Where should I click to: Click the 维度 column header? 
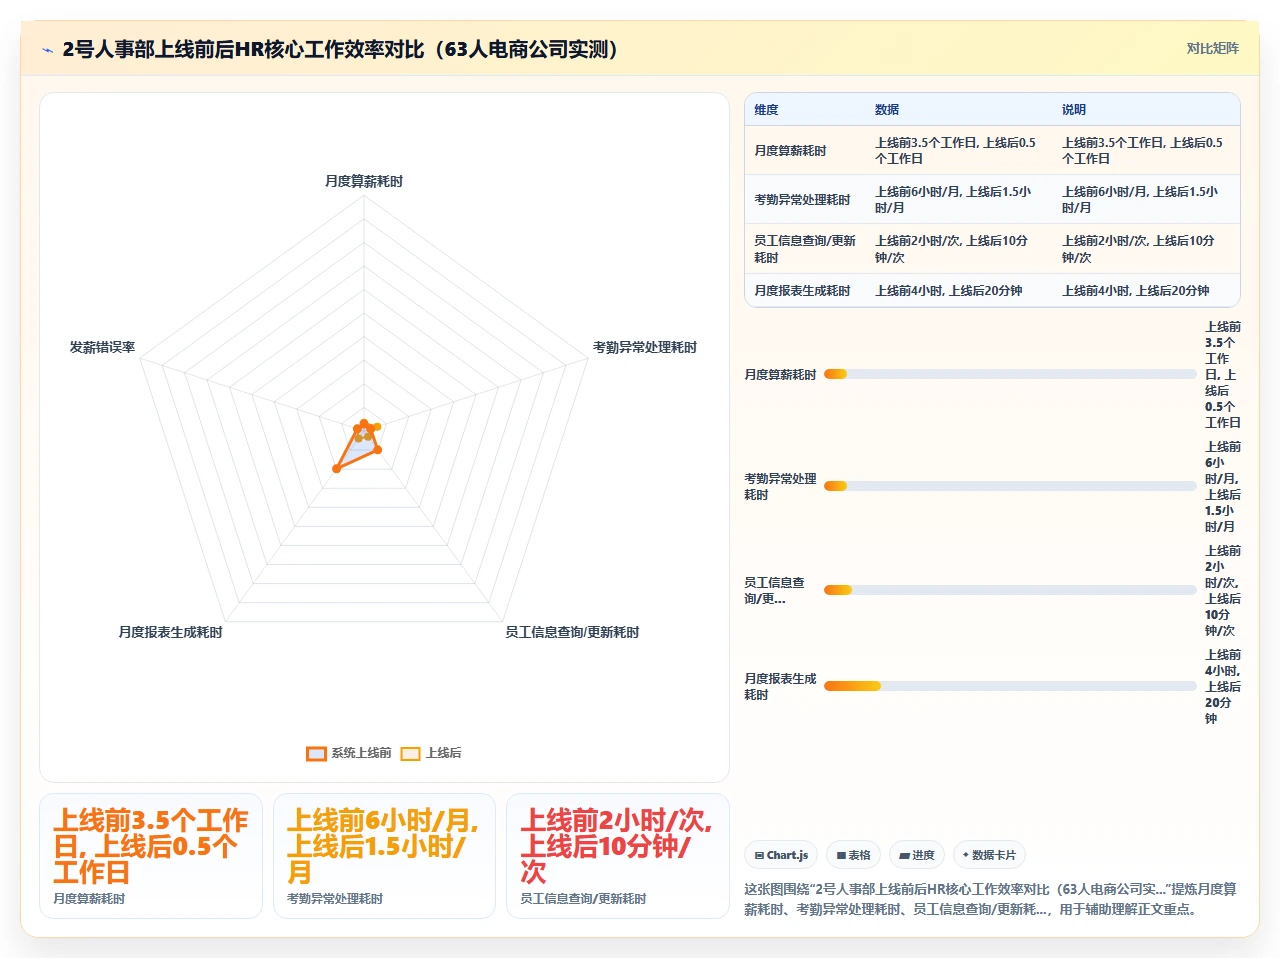pos(766,110)
